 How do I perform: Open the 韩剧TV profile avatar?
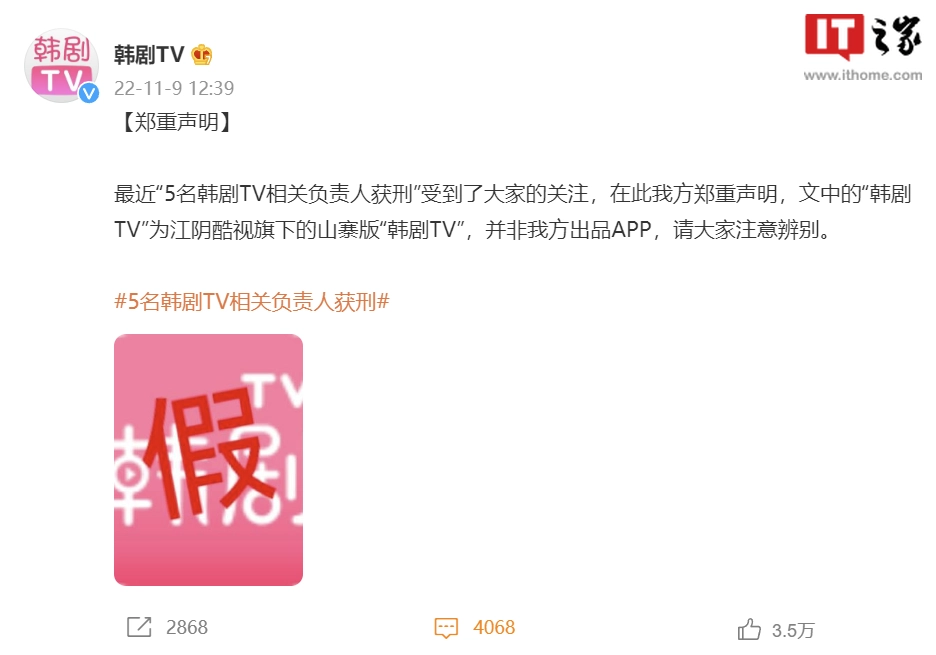point(61,66)
